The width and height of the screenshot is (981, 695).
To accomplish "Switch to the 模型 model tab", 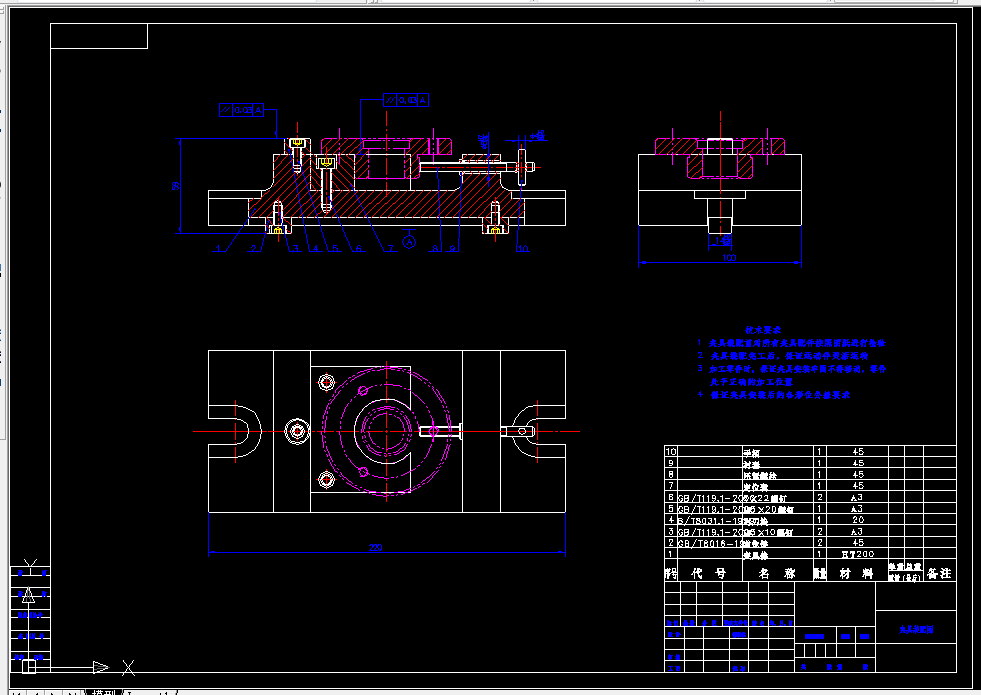I will pyautogui.click(x=103, y=692).
